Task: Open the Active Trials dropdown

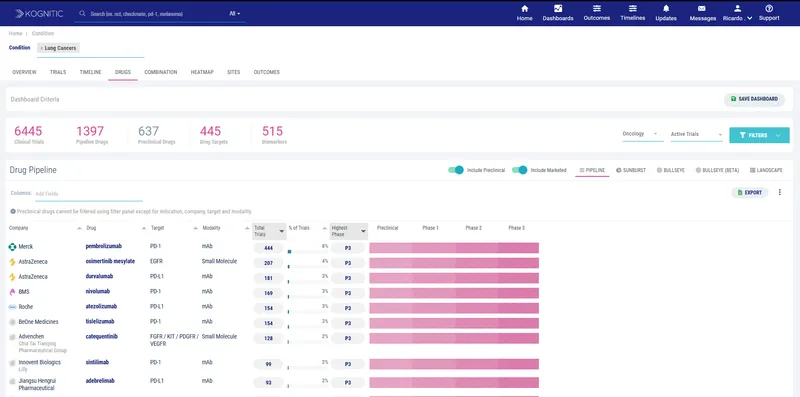Action: (x=696, y=134)
